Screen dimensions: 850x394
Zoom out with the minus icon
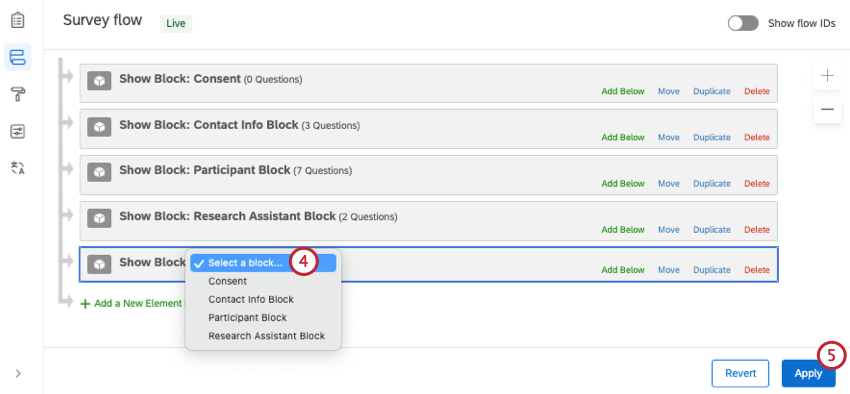tap(827, 109)
